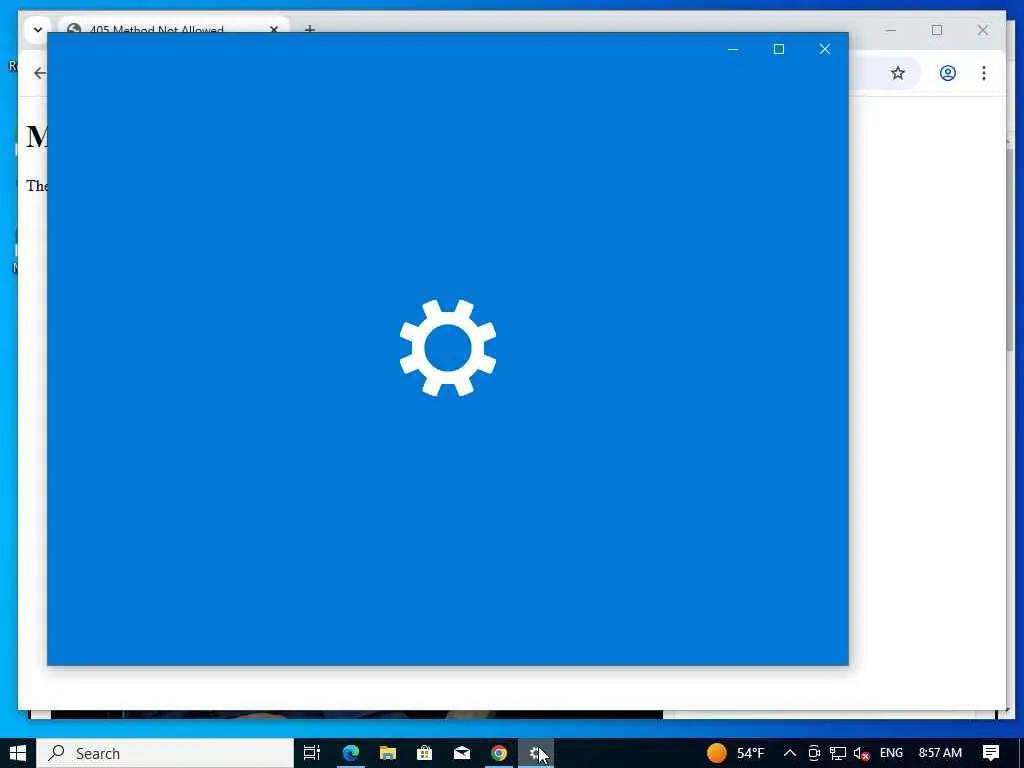Open the Chrome profile menu
1024x768 pixels.
point(948,72)
